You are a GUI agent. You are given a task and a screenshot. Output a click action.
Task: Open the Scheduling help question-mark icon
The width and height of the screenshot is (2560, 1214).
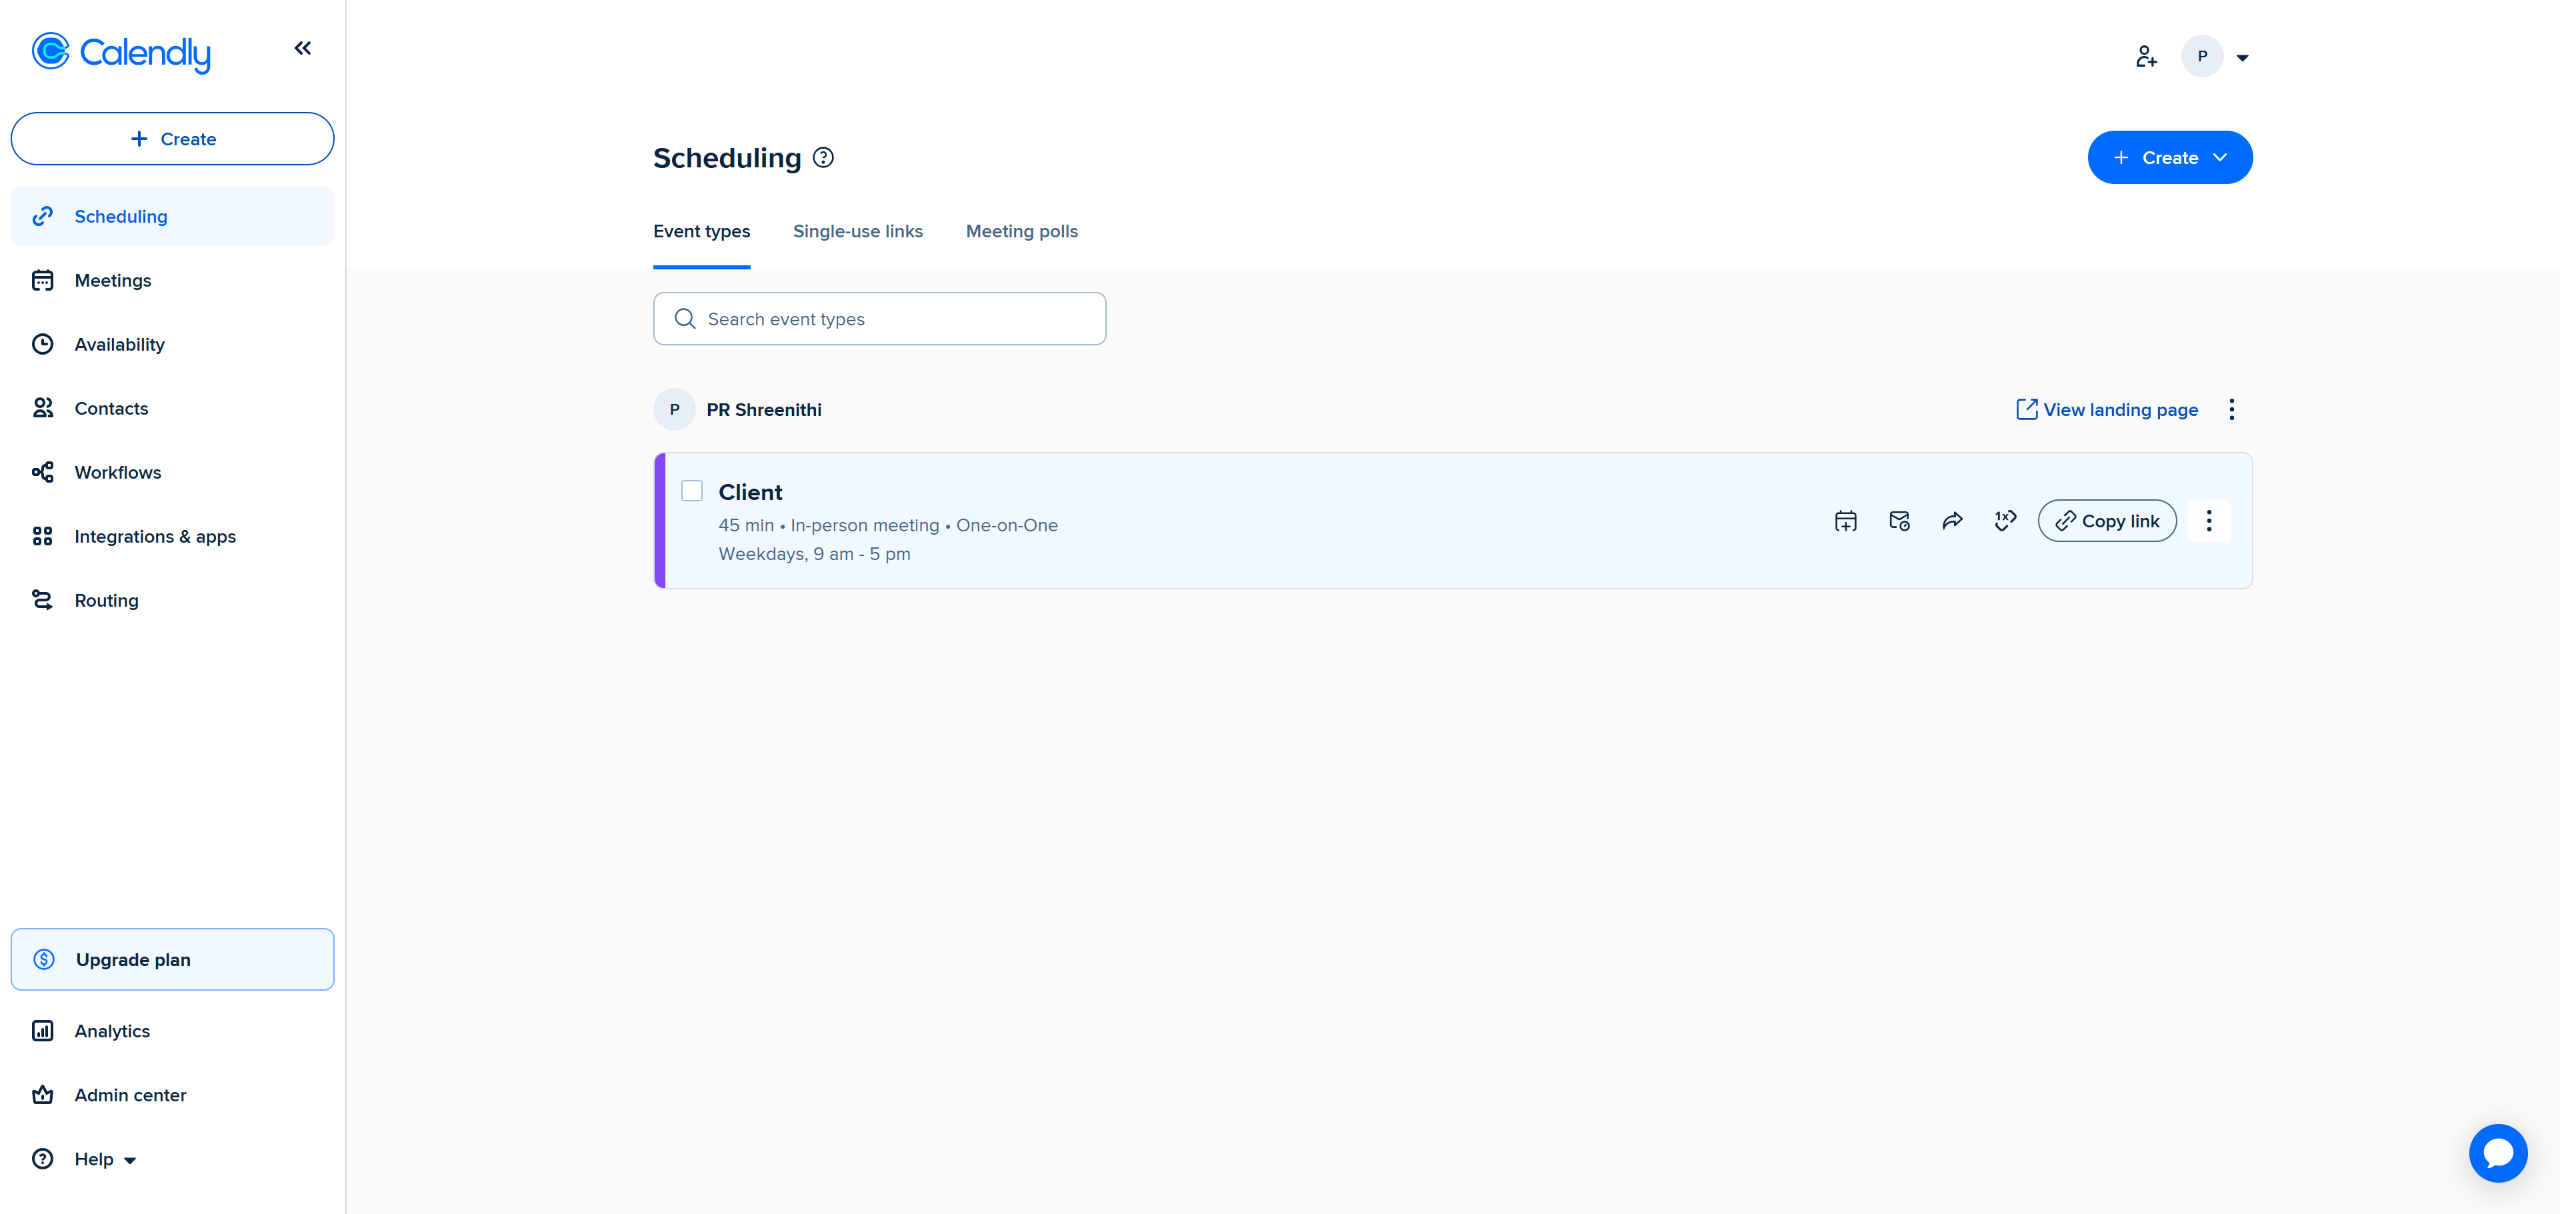823,157
